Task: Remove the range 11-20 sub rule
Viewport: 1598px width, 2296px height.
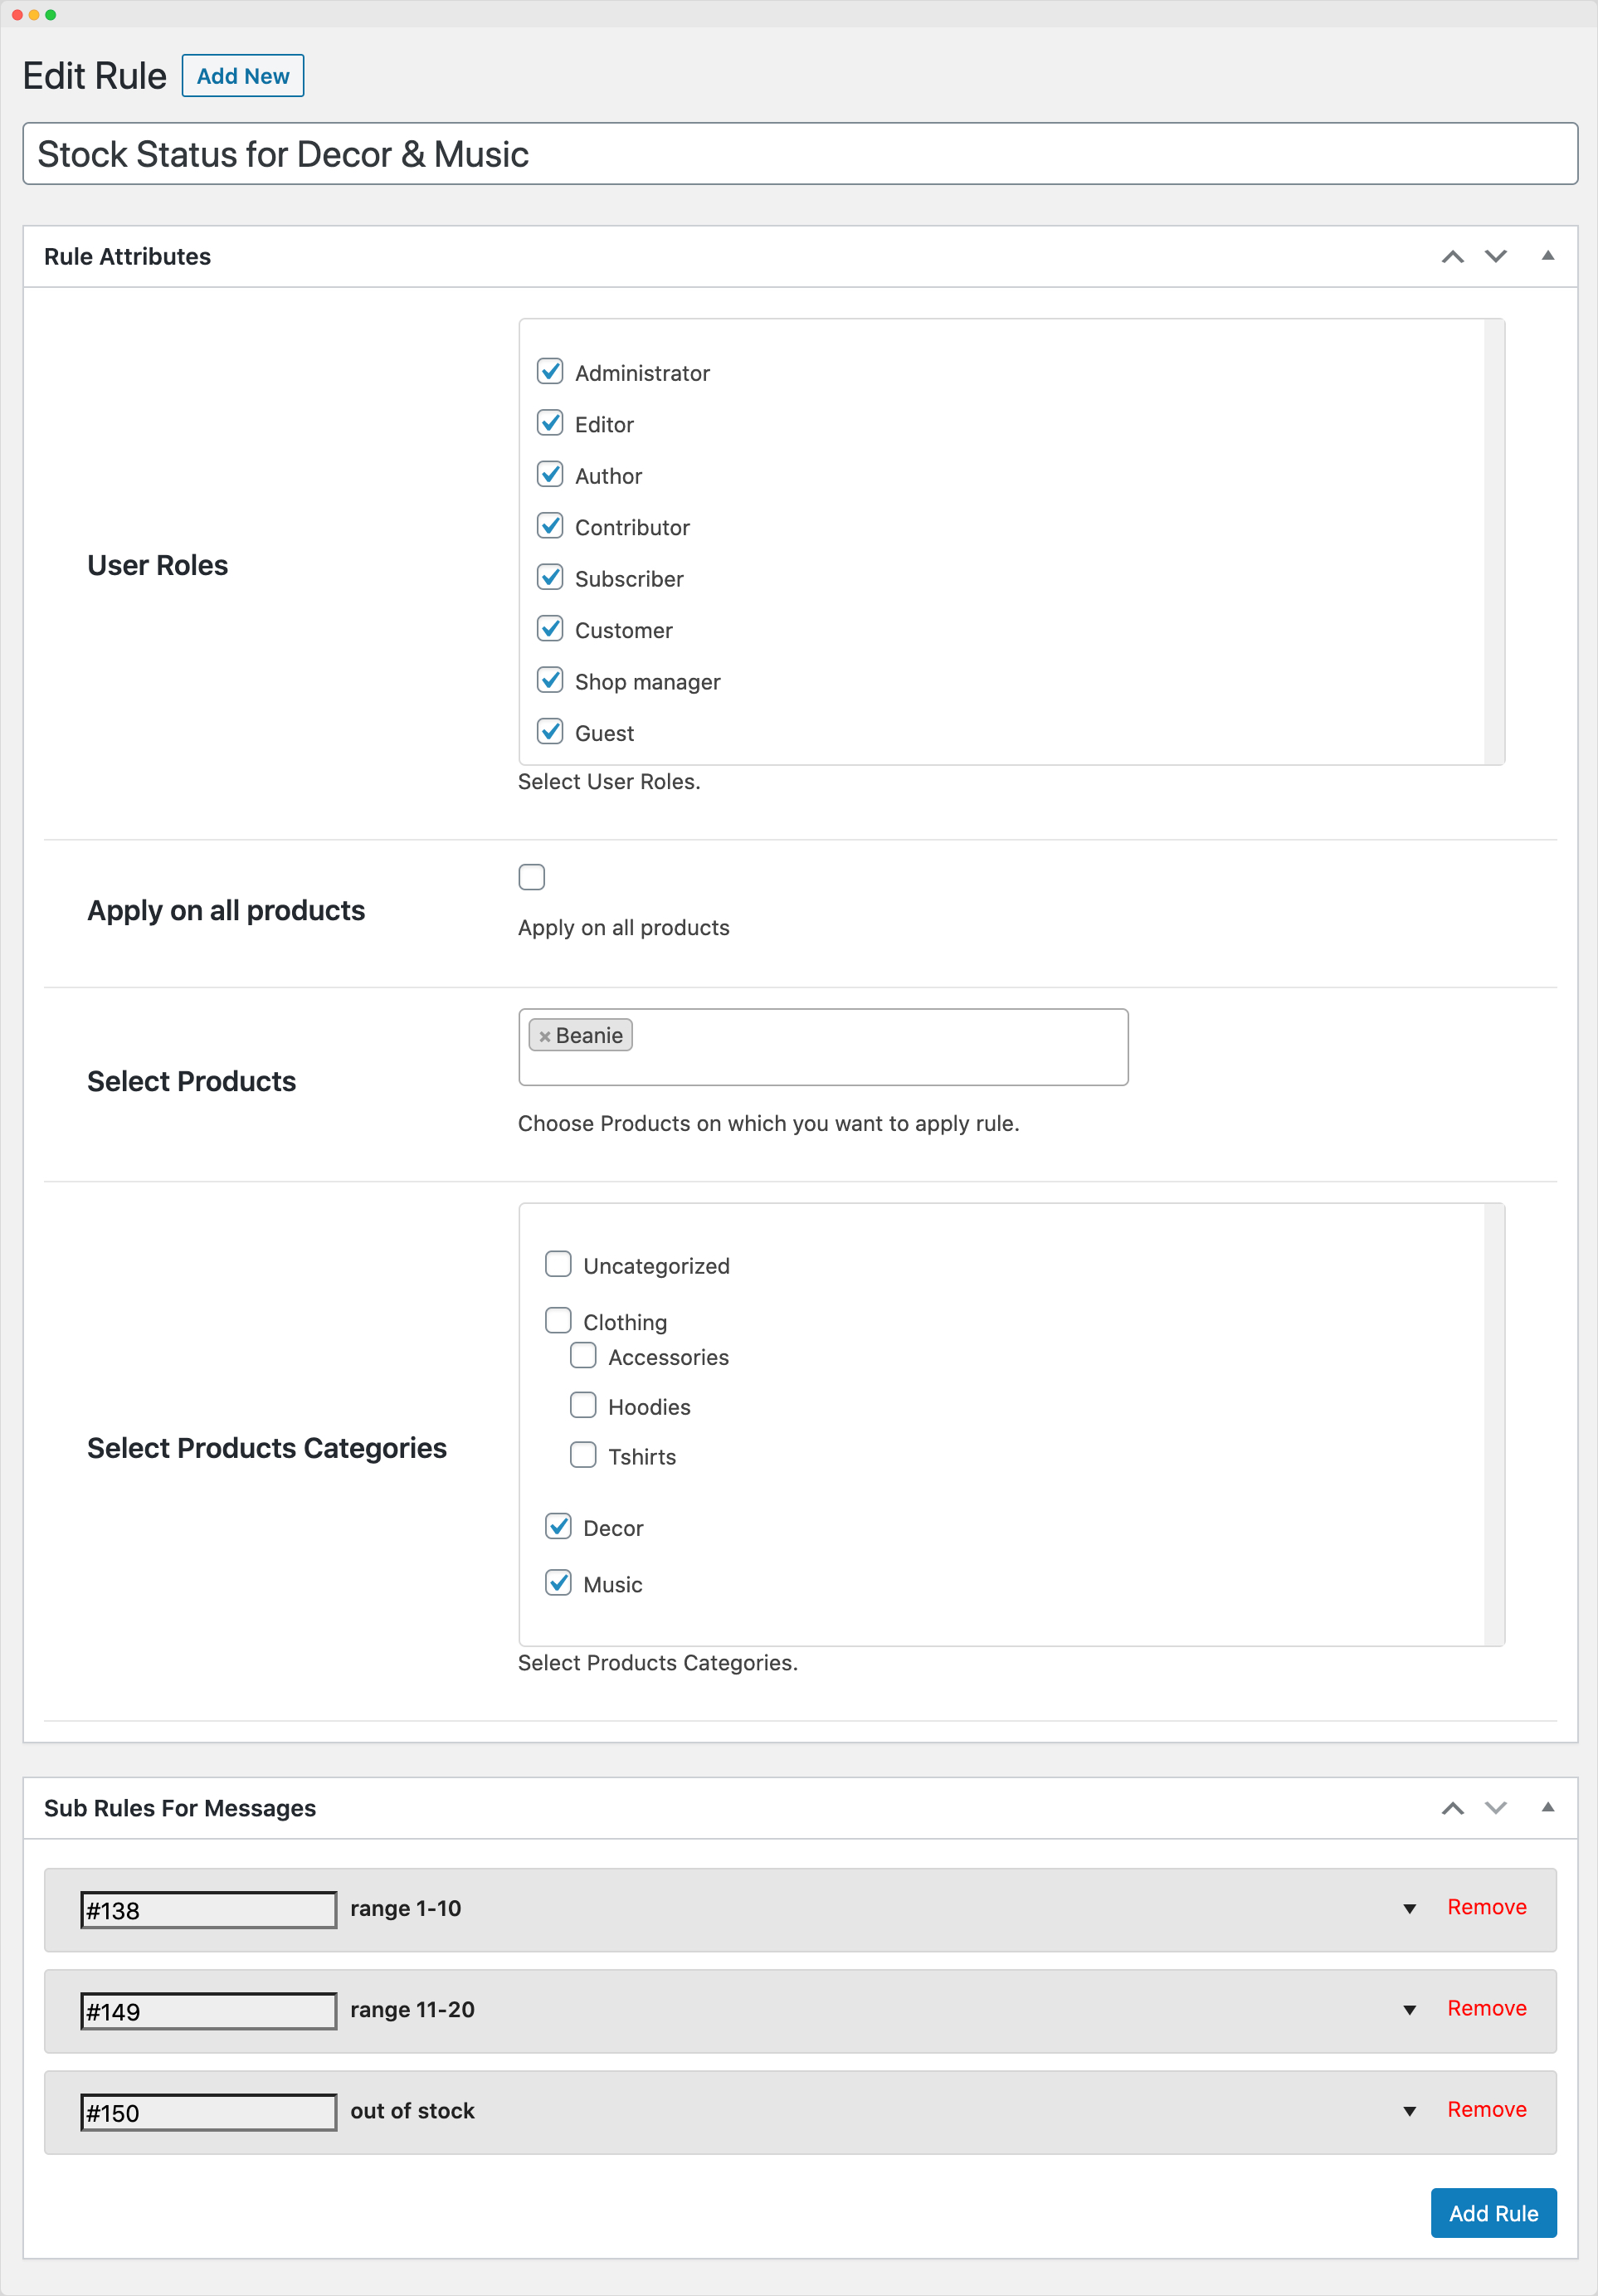Action: [x=1486, y=2009]
